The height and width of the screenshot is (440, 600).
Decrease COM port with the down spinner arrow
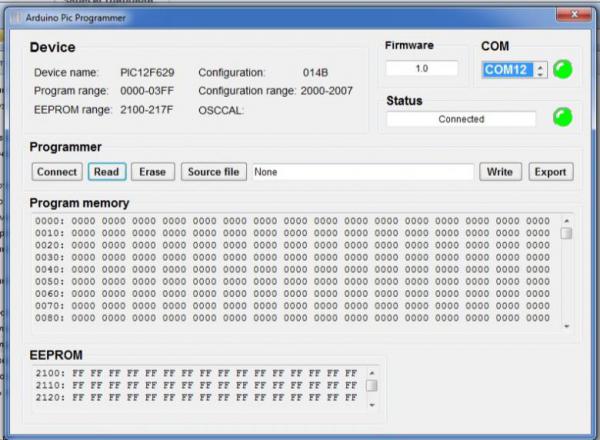tap(540, 74)
